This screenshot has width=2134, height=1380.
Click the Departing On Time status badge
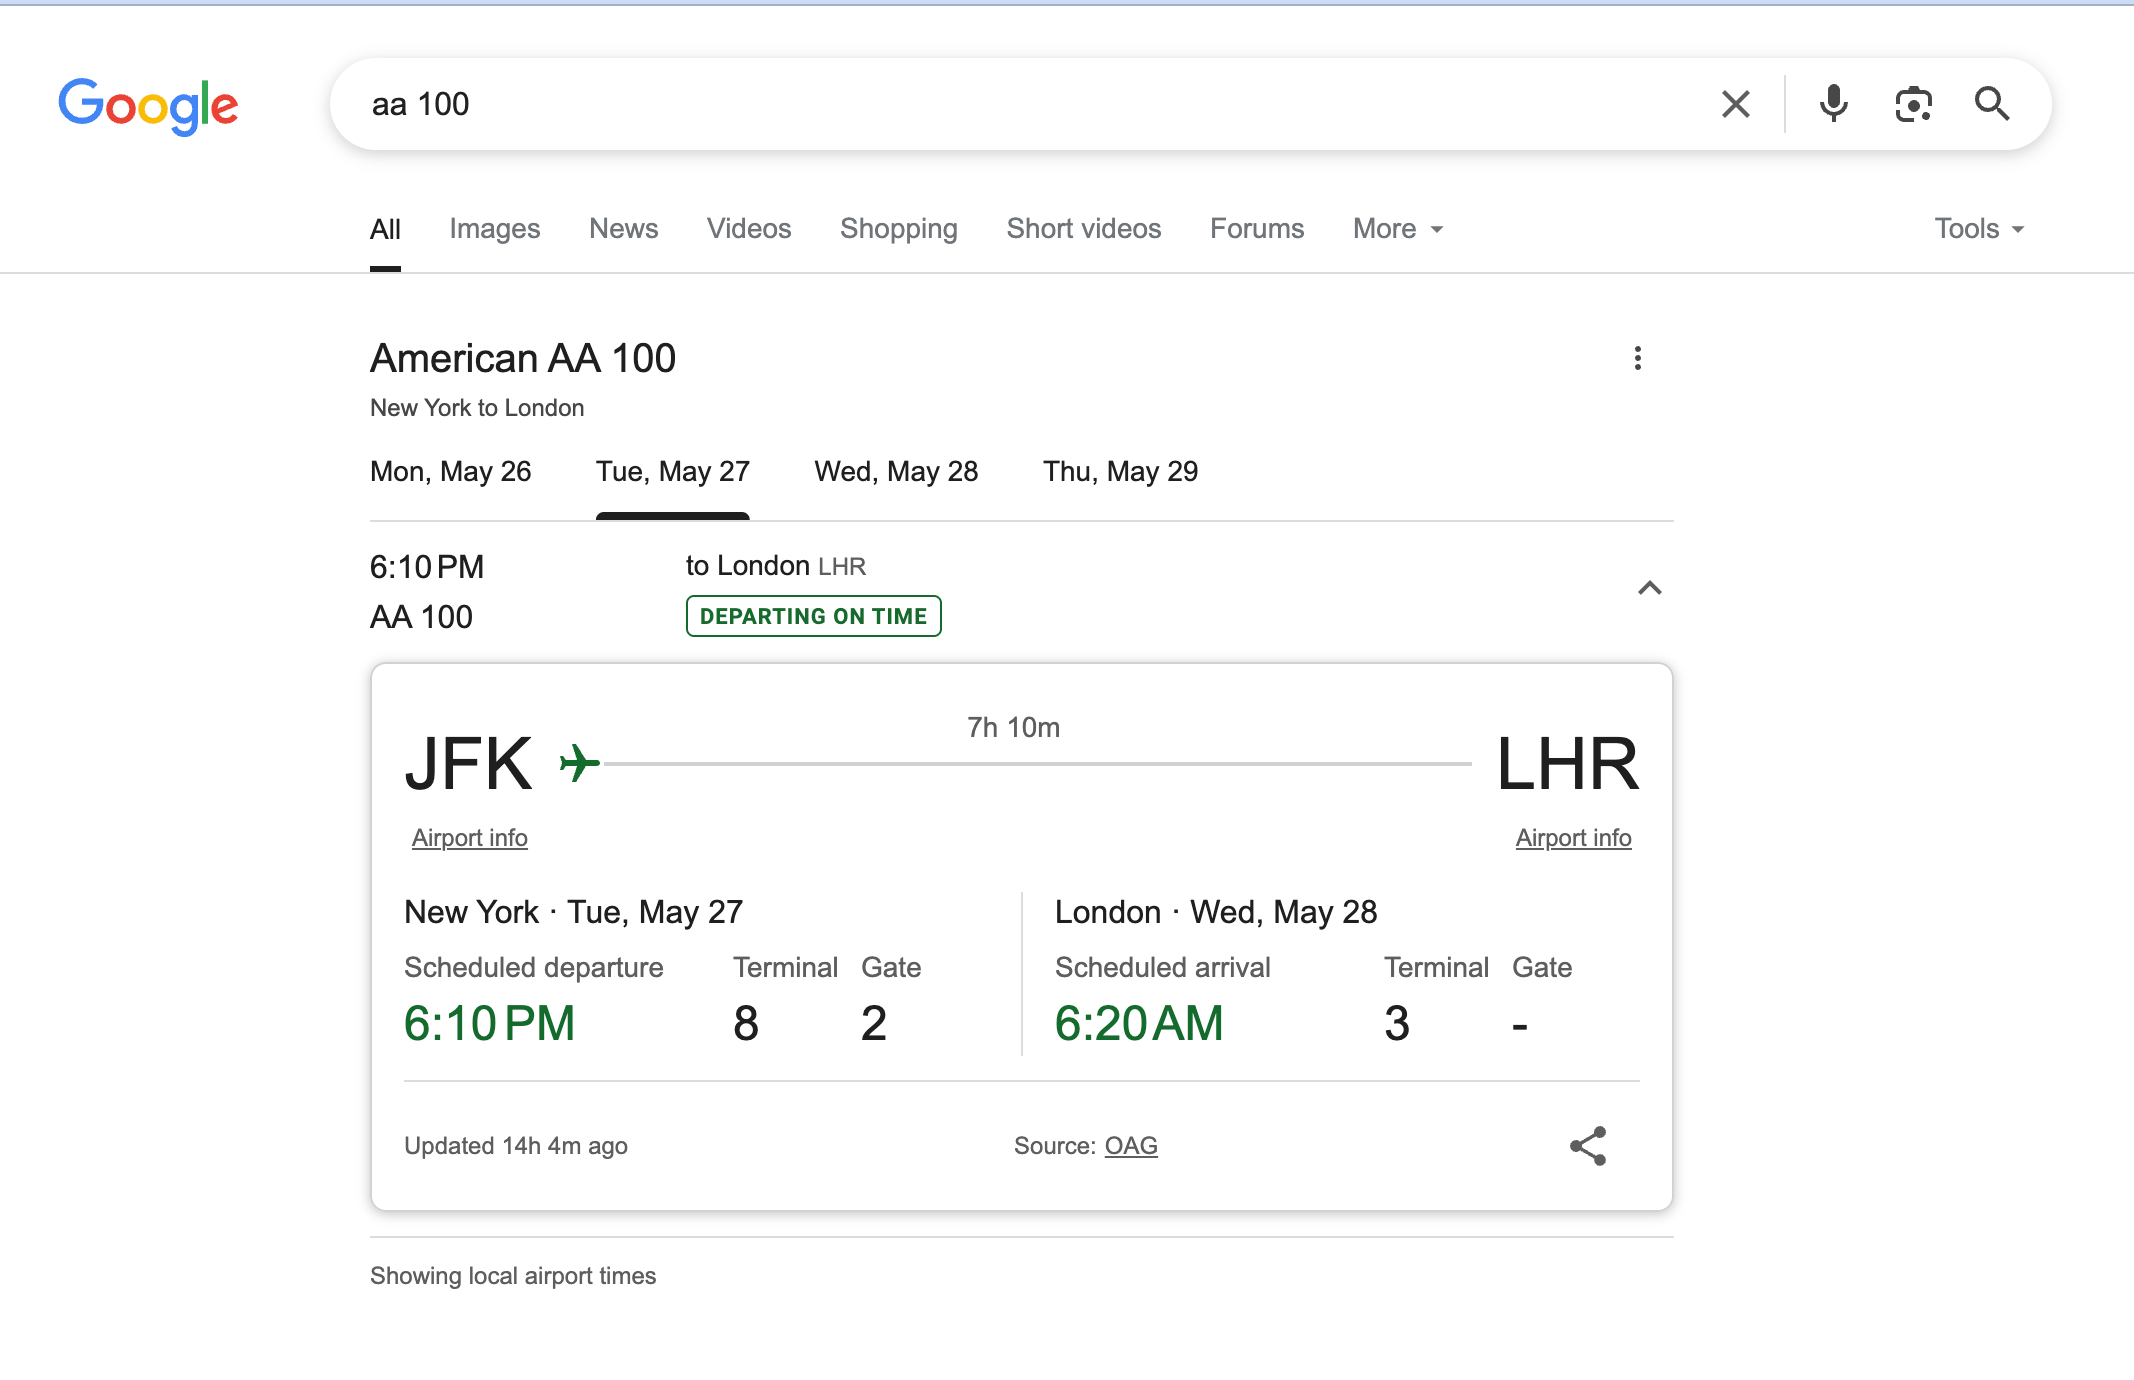(813, 616)
